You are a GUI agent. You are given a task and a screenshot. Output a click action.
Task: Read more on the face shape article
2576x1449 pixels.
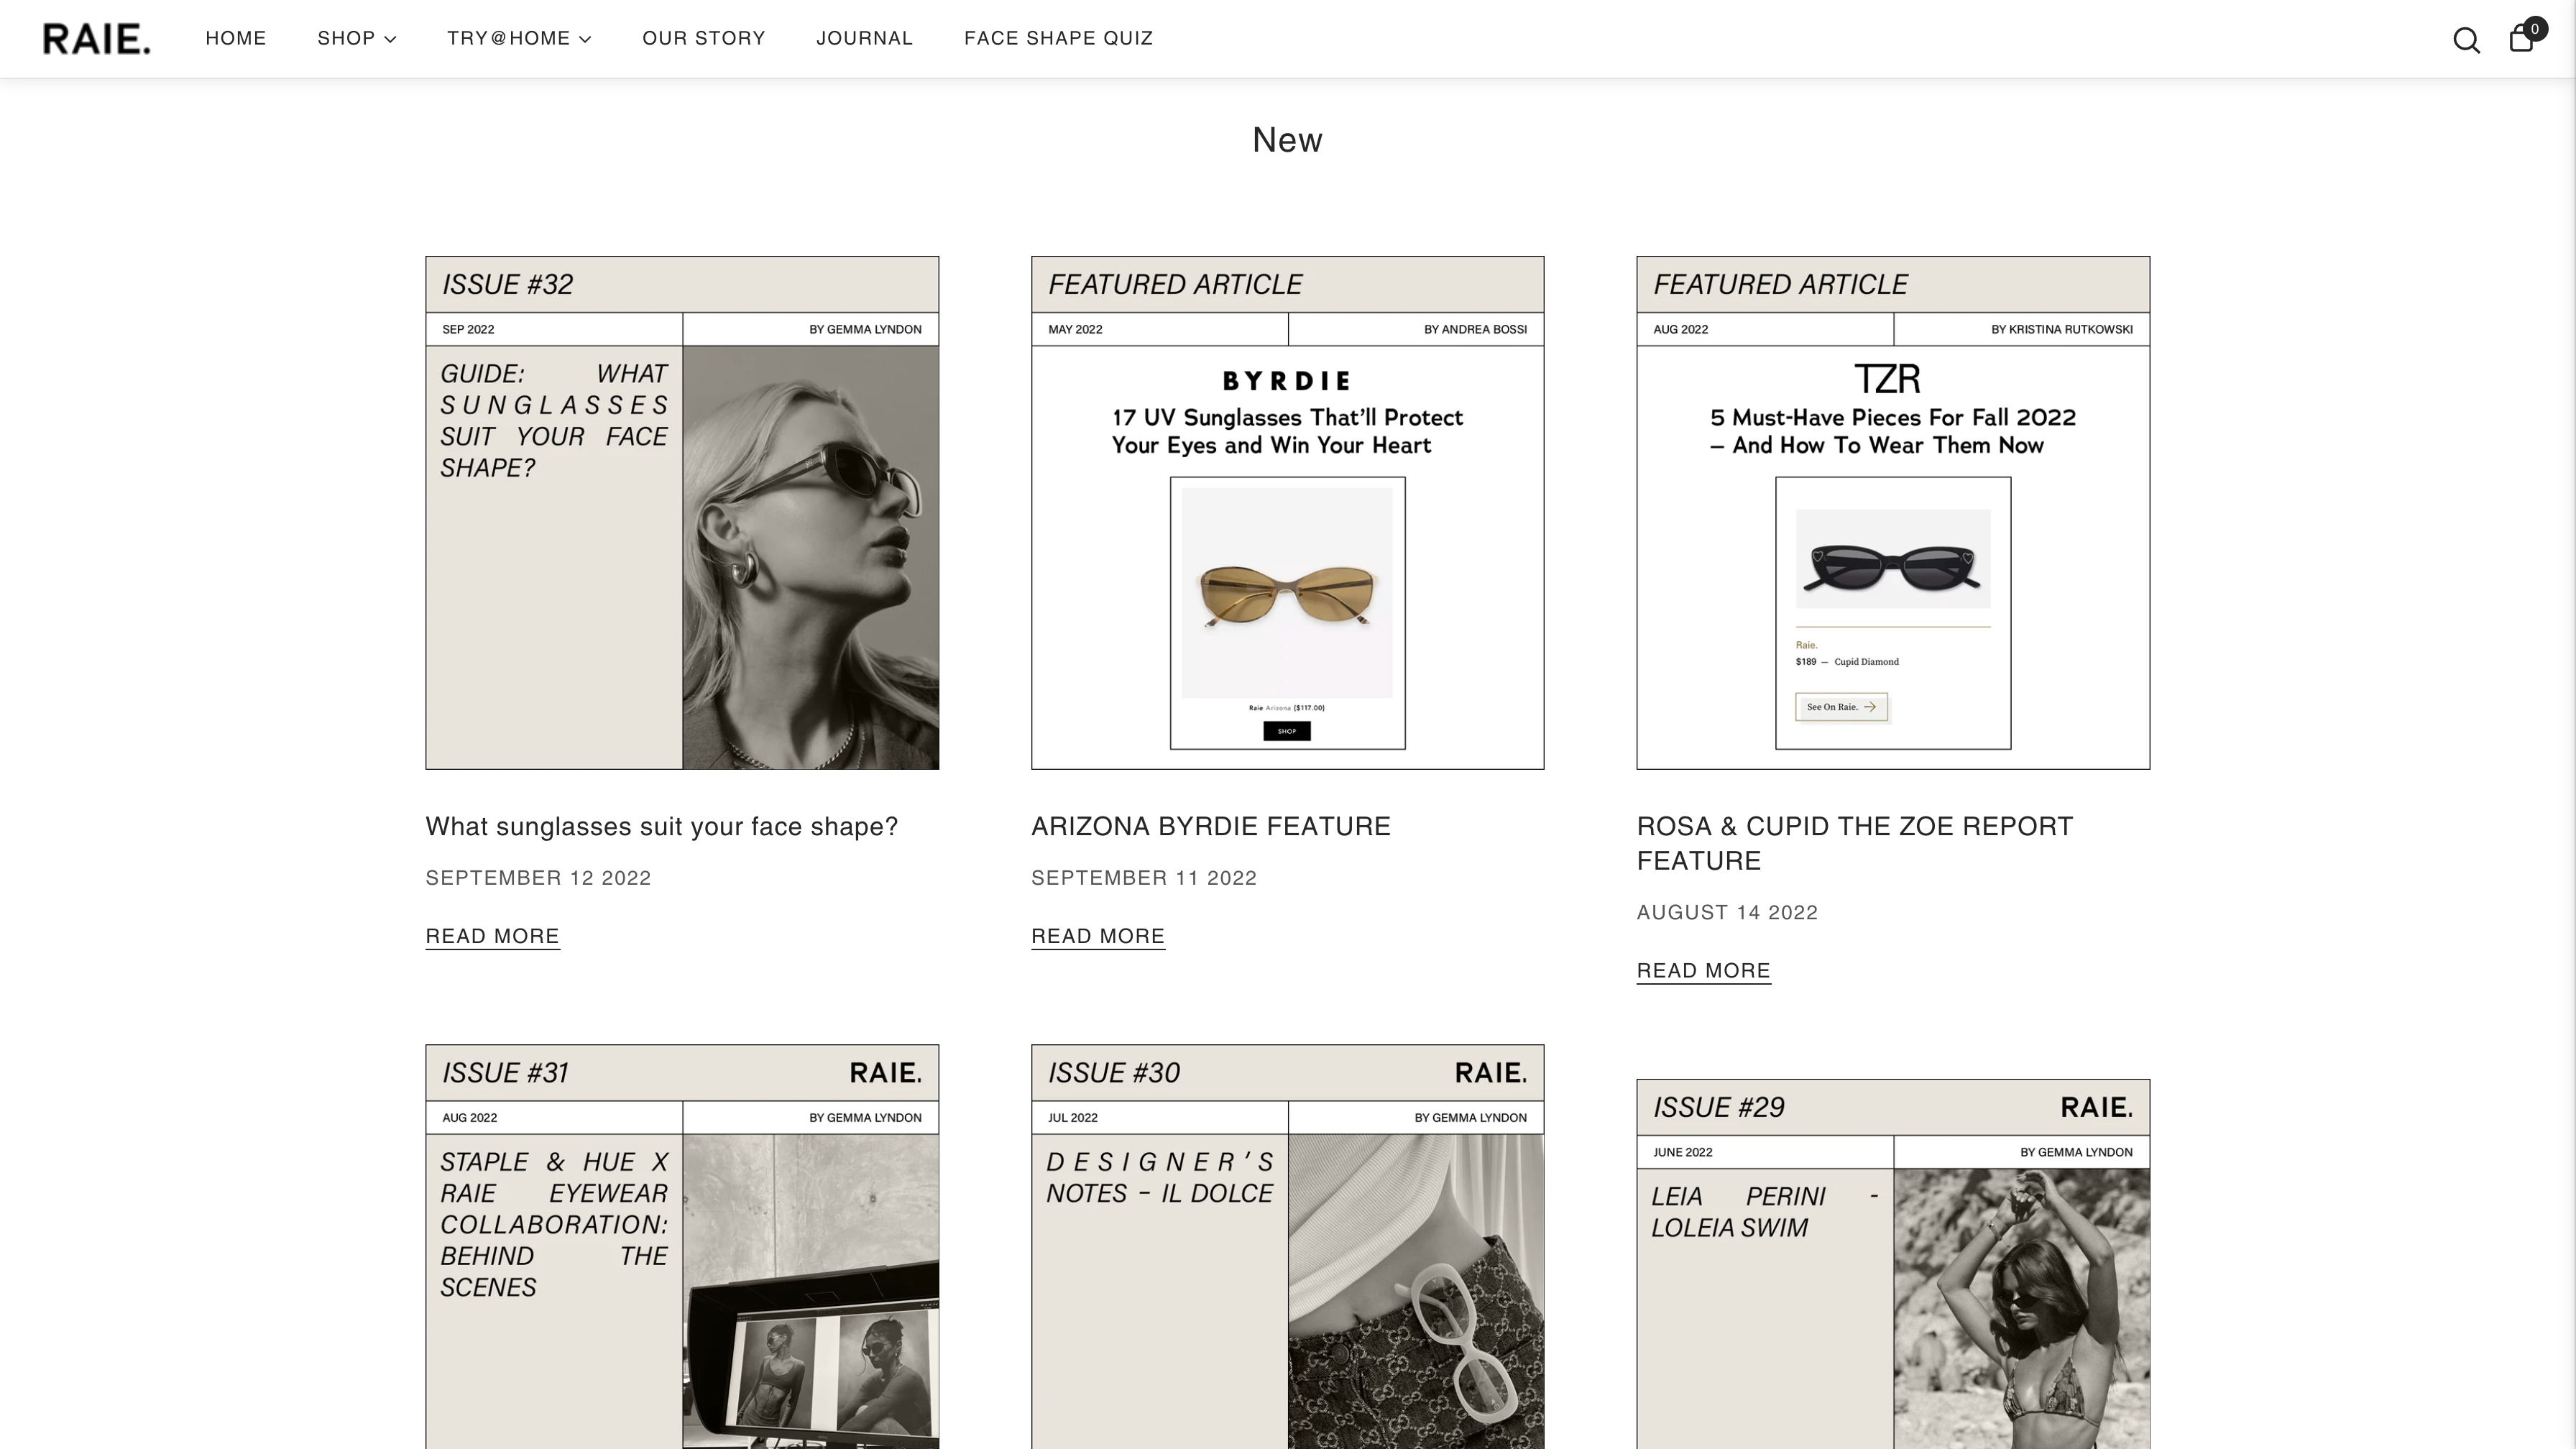(493, 937)
